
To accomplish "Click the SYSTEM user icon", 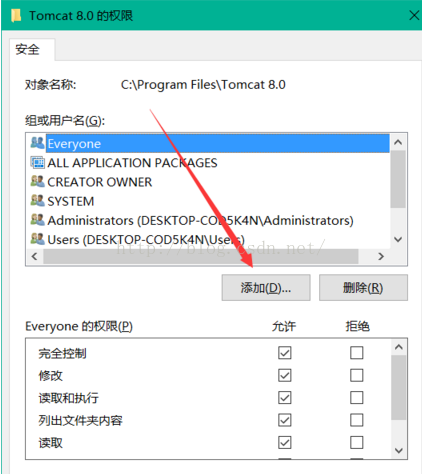I will (x=37, y=201).
